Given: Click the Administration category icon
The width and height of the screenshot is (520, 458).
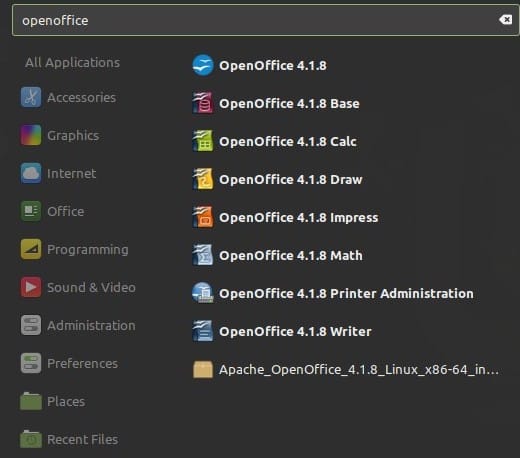Looking at the screenshot, I should click(x=31, y=325).
